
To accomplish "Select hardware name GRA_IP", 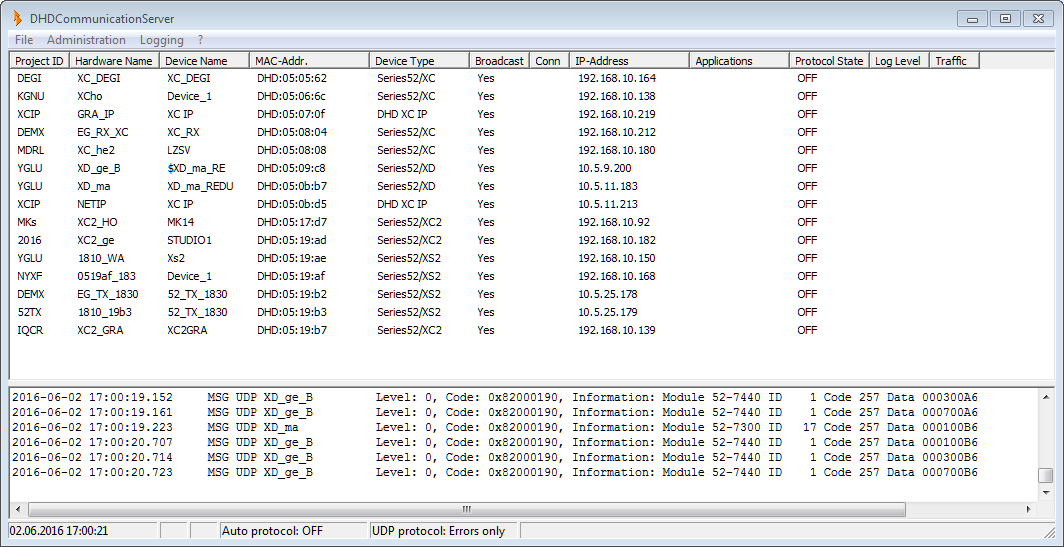I will click(96, 114).
